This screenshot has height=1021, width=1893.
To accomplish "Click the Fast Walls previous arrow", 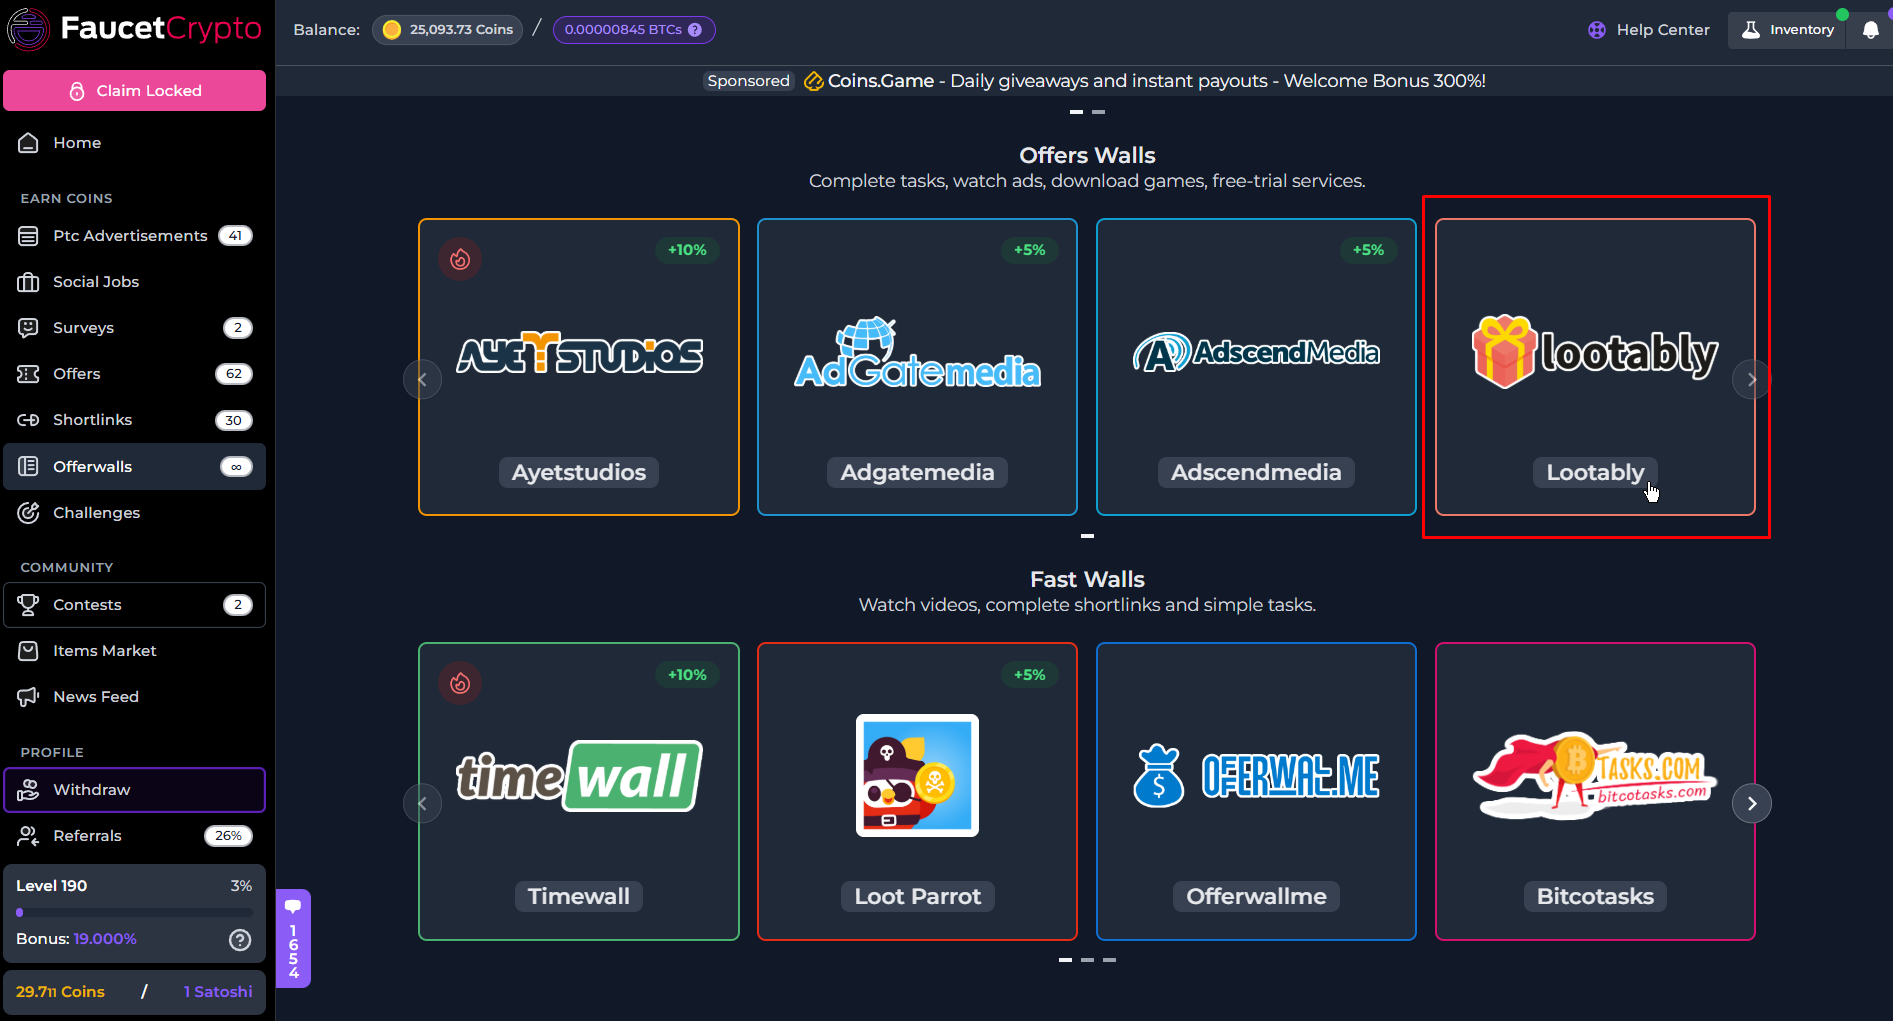I will click(x=422, y=803).
